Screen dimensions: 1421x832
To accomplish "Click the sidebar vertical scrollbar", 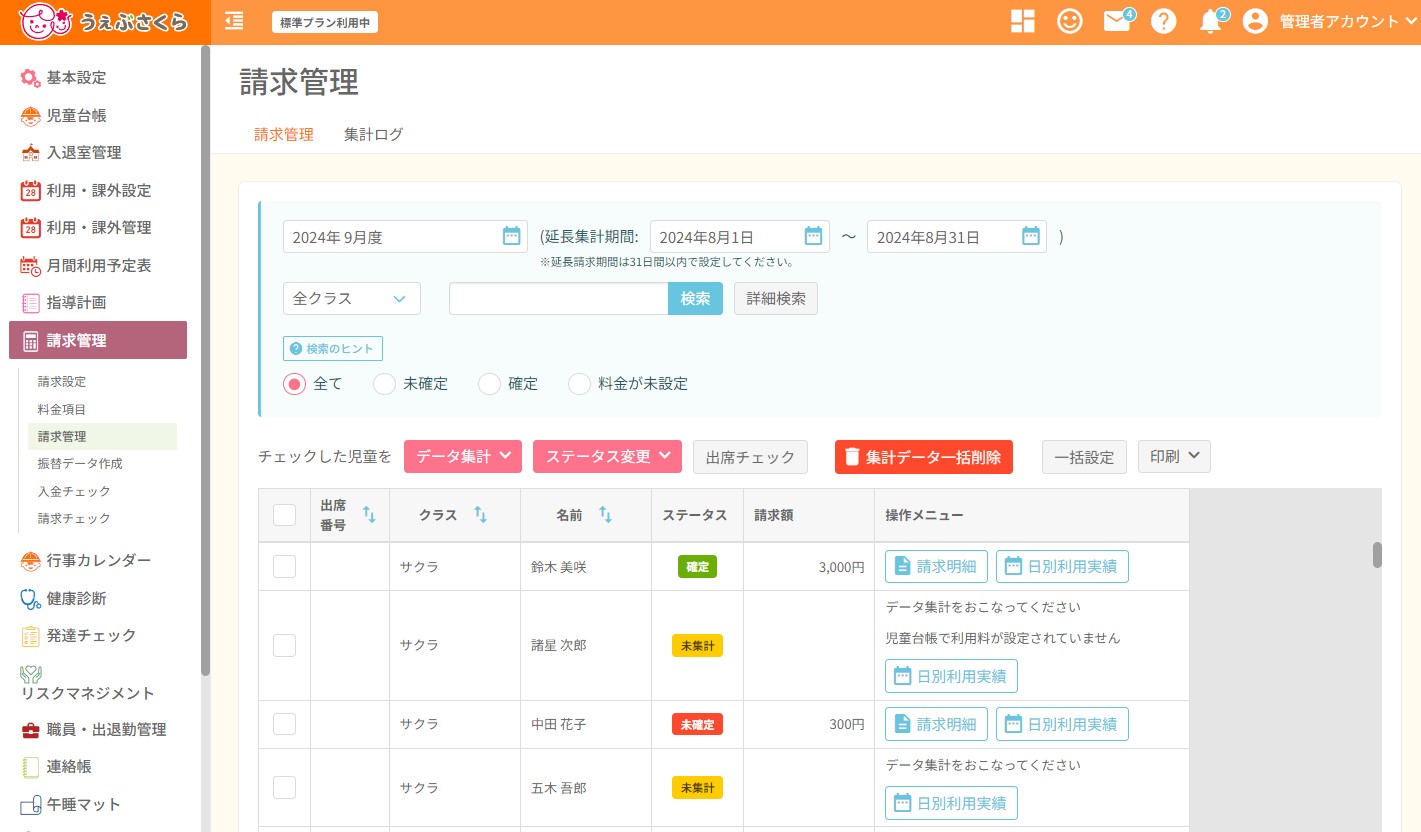I will 206,360.
